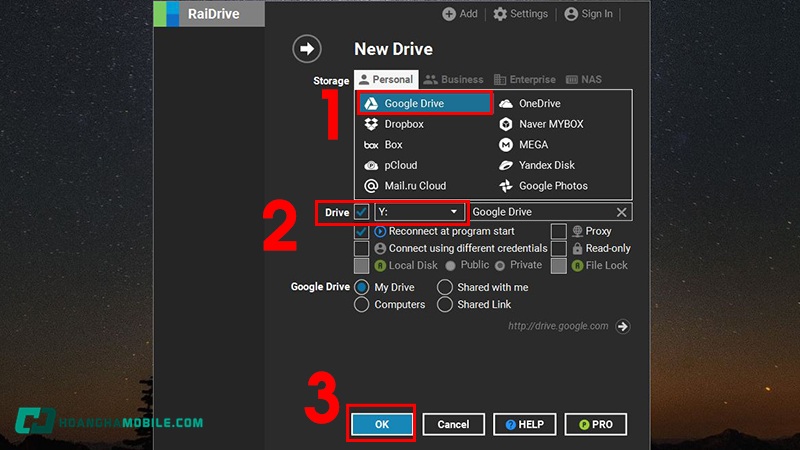800x450 pixels.
Task: Enable the Read-only checkbox
Action: point(558,248)
